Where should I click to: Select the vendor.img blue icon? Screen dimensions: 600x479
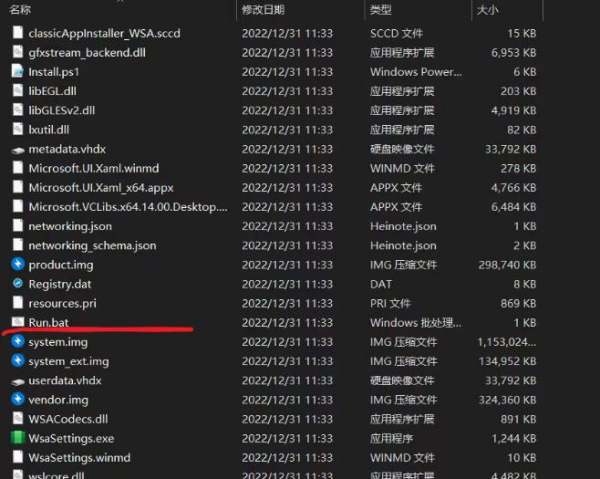[x=18, y=399]
